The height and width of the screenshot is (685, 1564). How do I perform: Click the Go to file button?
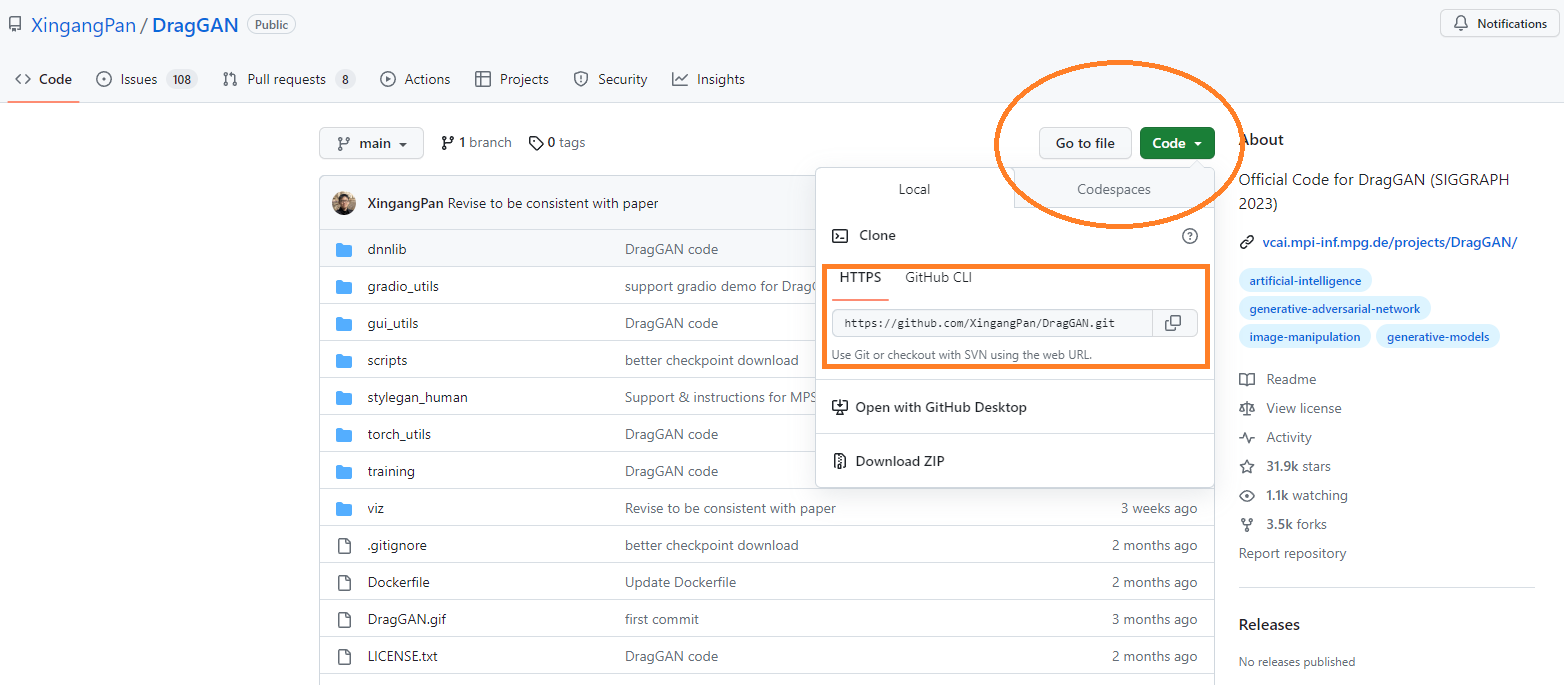click(1085, 143)
